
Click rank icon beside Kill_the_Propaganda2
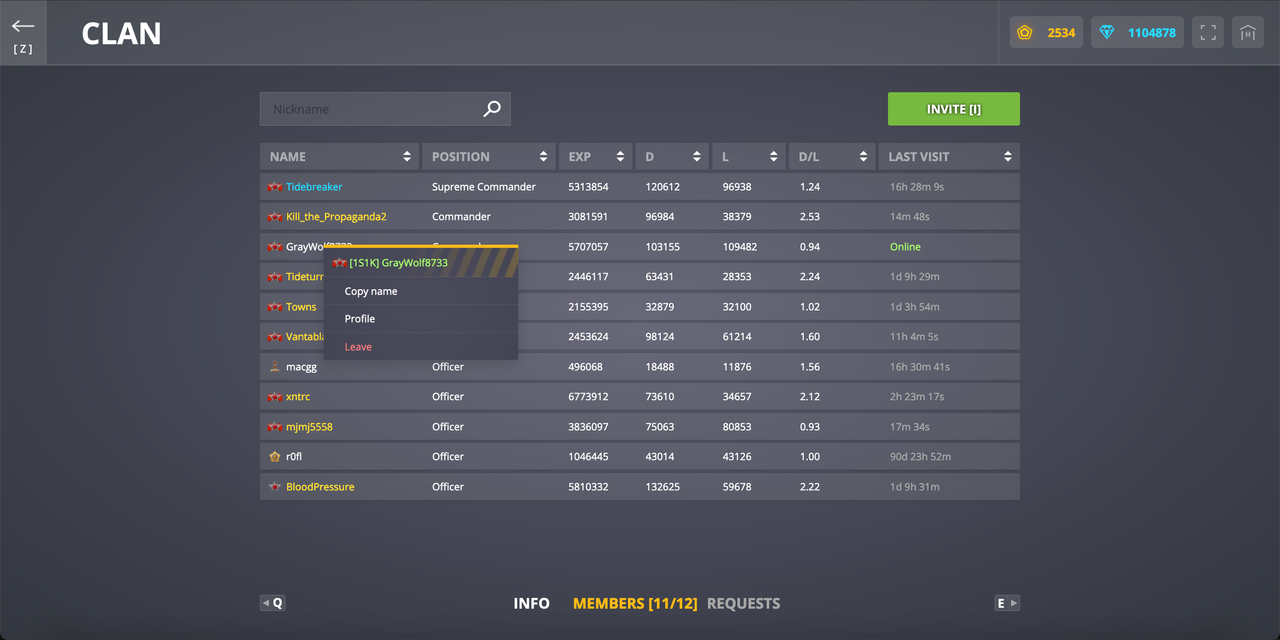(275, 217)
